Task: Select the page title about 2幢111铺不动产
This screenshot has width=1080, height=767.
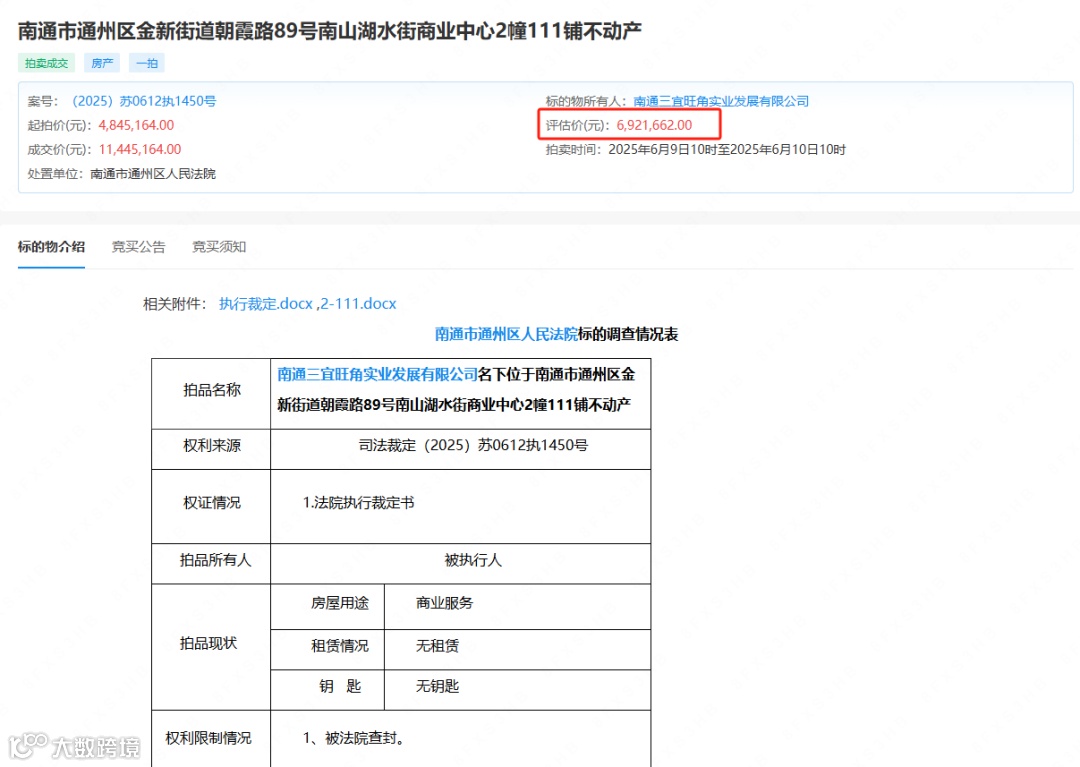Action: [330, 31]
